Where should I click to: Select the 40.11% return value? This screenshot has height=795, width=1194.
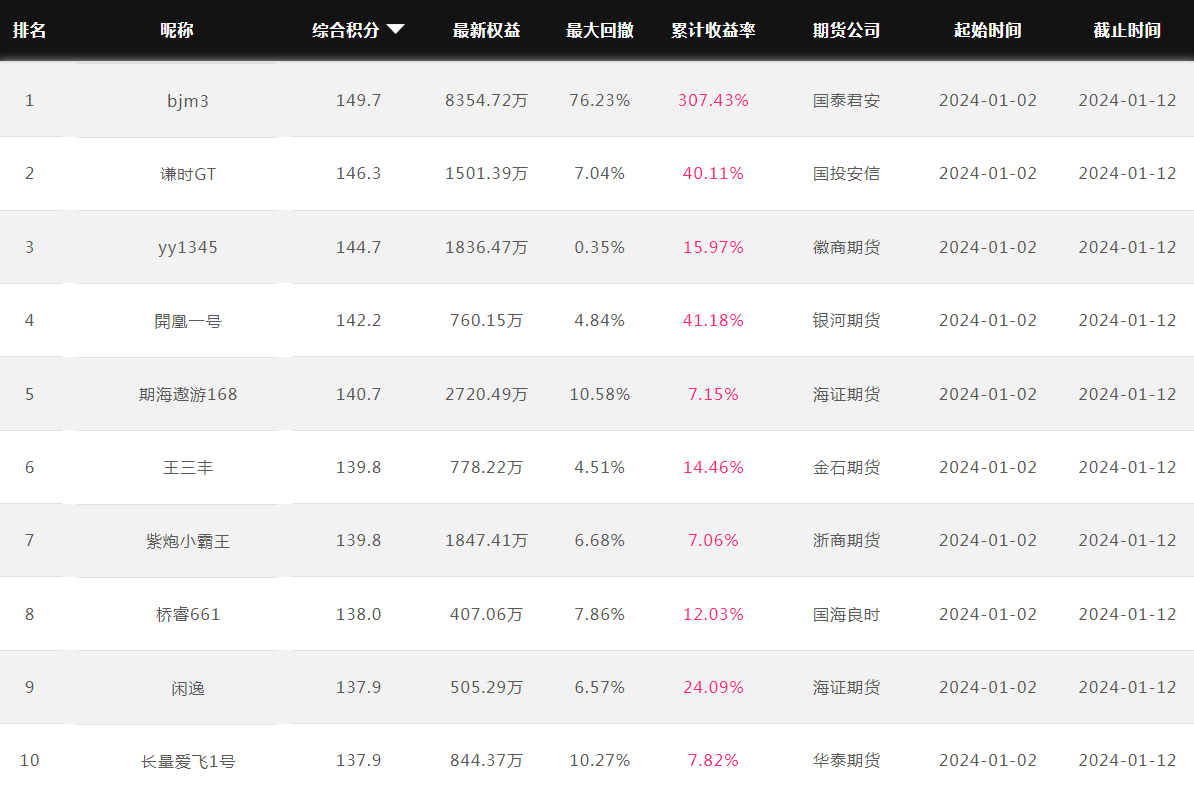point(713,174)
